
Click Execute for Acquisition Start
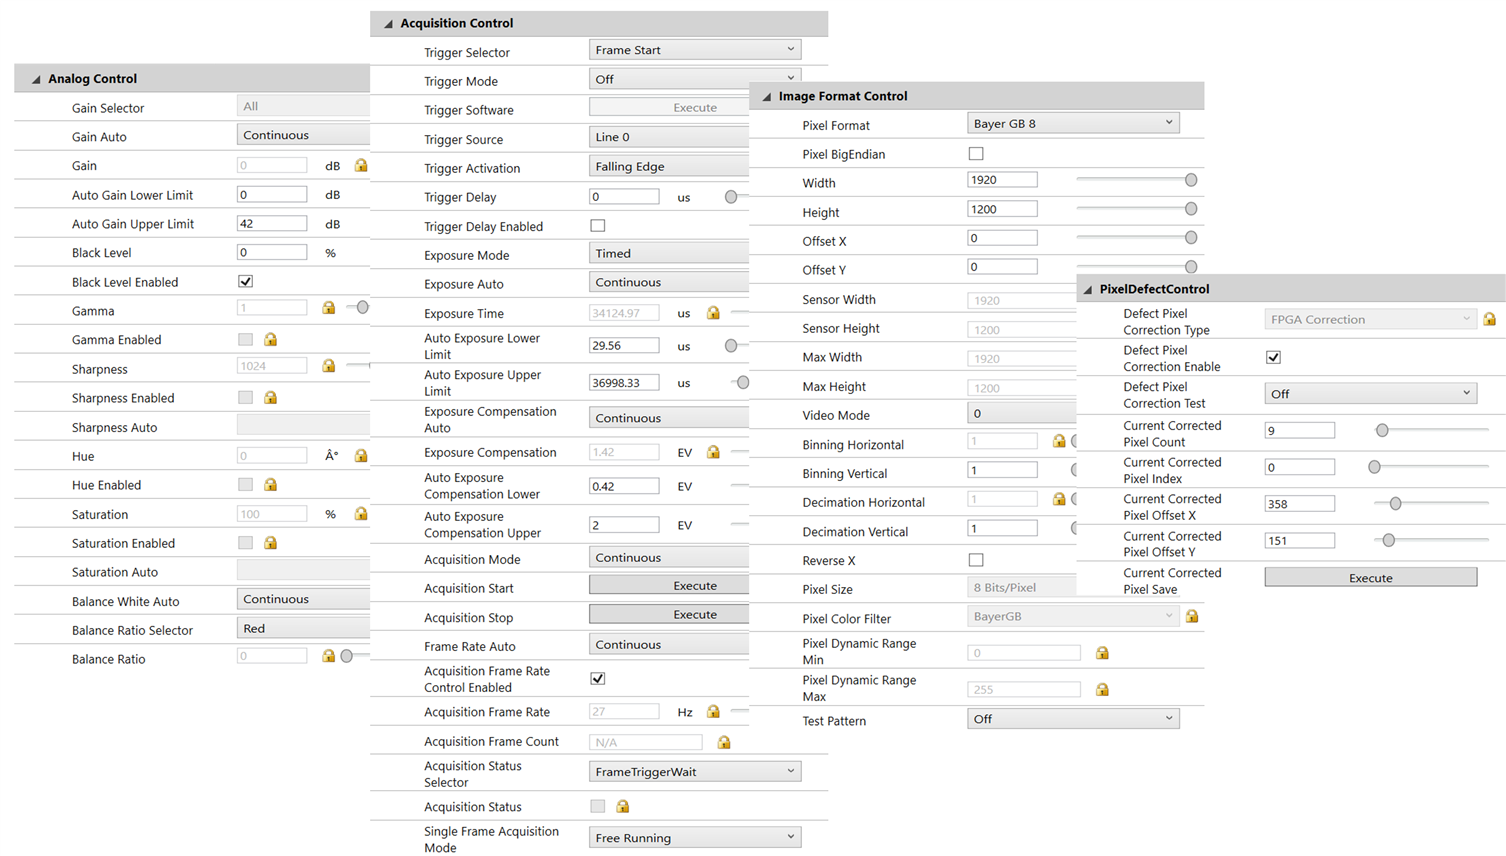tap(669, 586)
